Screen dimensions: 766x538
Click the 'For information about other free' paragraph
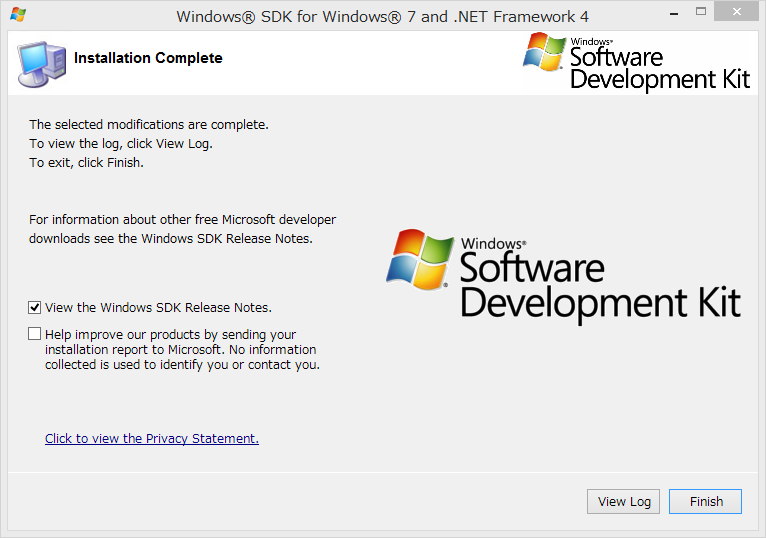(x=182, y=229)
